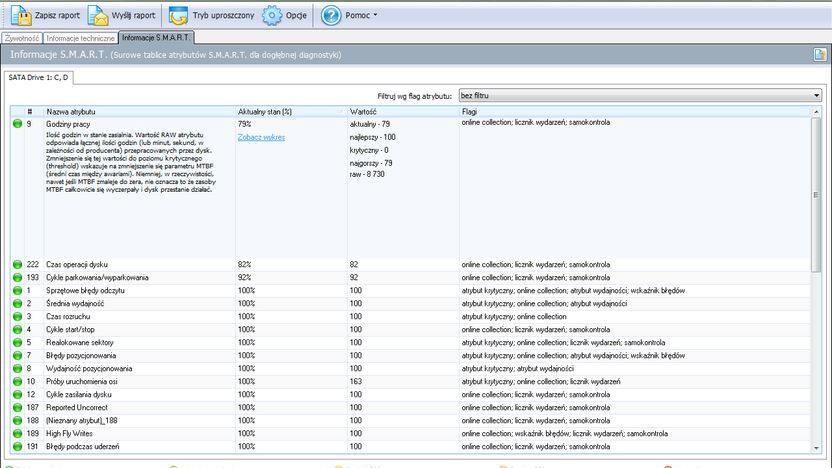Click green status icon for Realokowane sektory
Viewport: 832px width, 468px height.
[18, 342]
